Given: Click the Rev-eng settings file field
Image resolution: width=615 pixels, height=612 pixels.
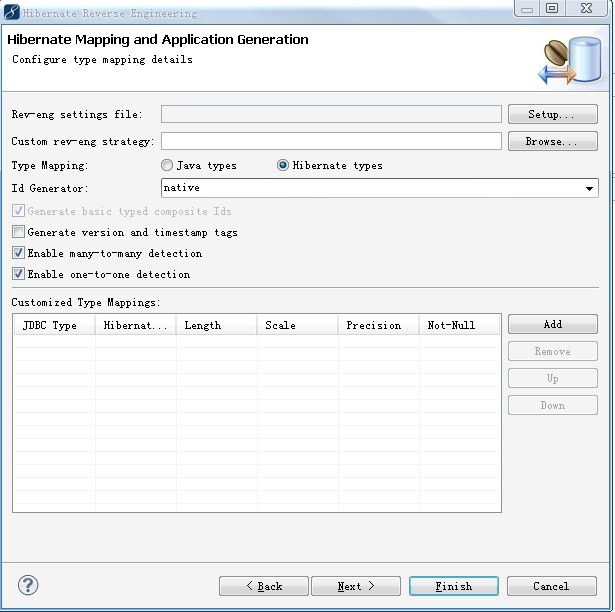Looking at the screenshot, I should [331, 114].
